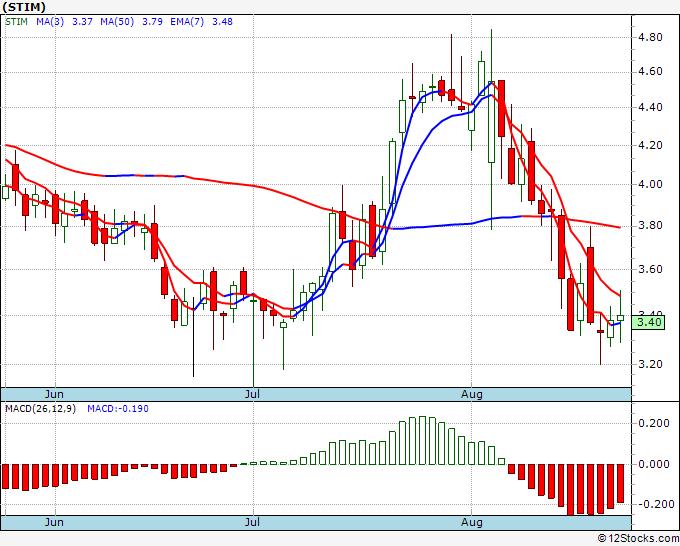Screen dimensions: 680x546
Task: Click the EMA(7) value 3.48
Action: [222, 22]
